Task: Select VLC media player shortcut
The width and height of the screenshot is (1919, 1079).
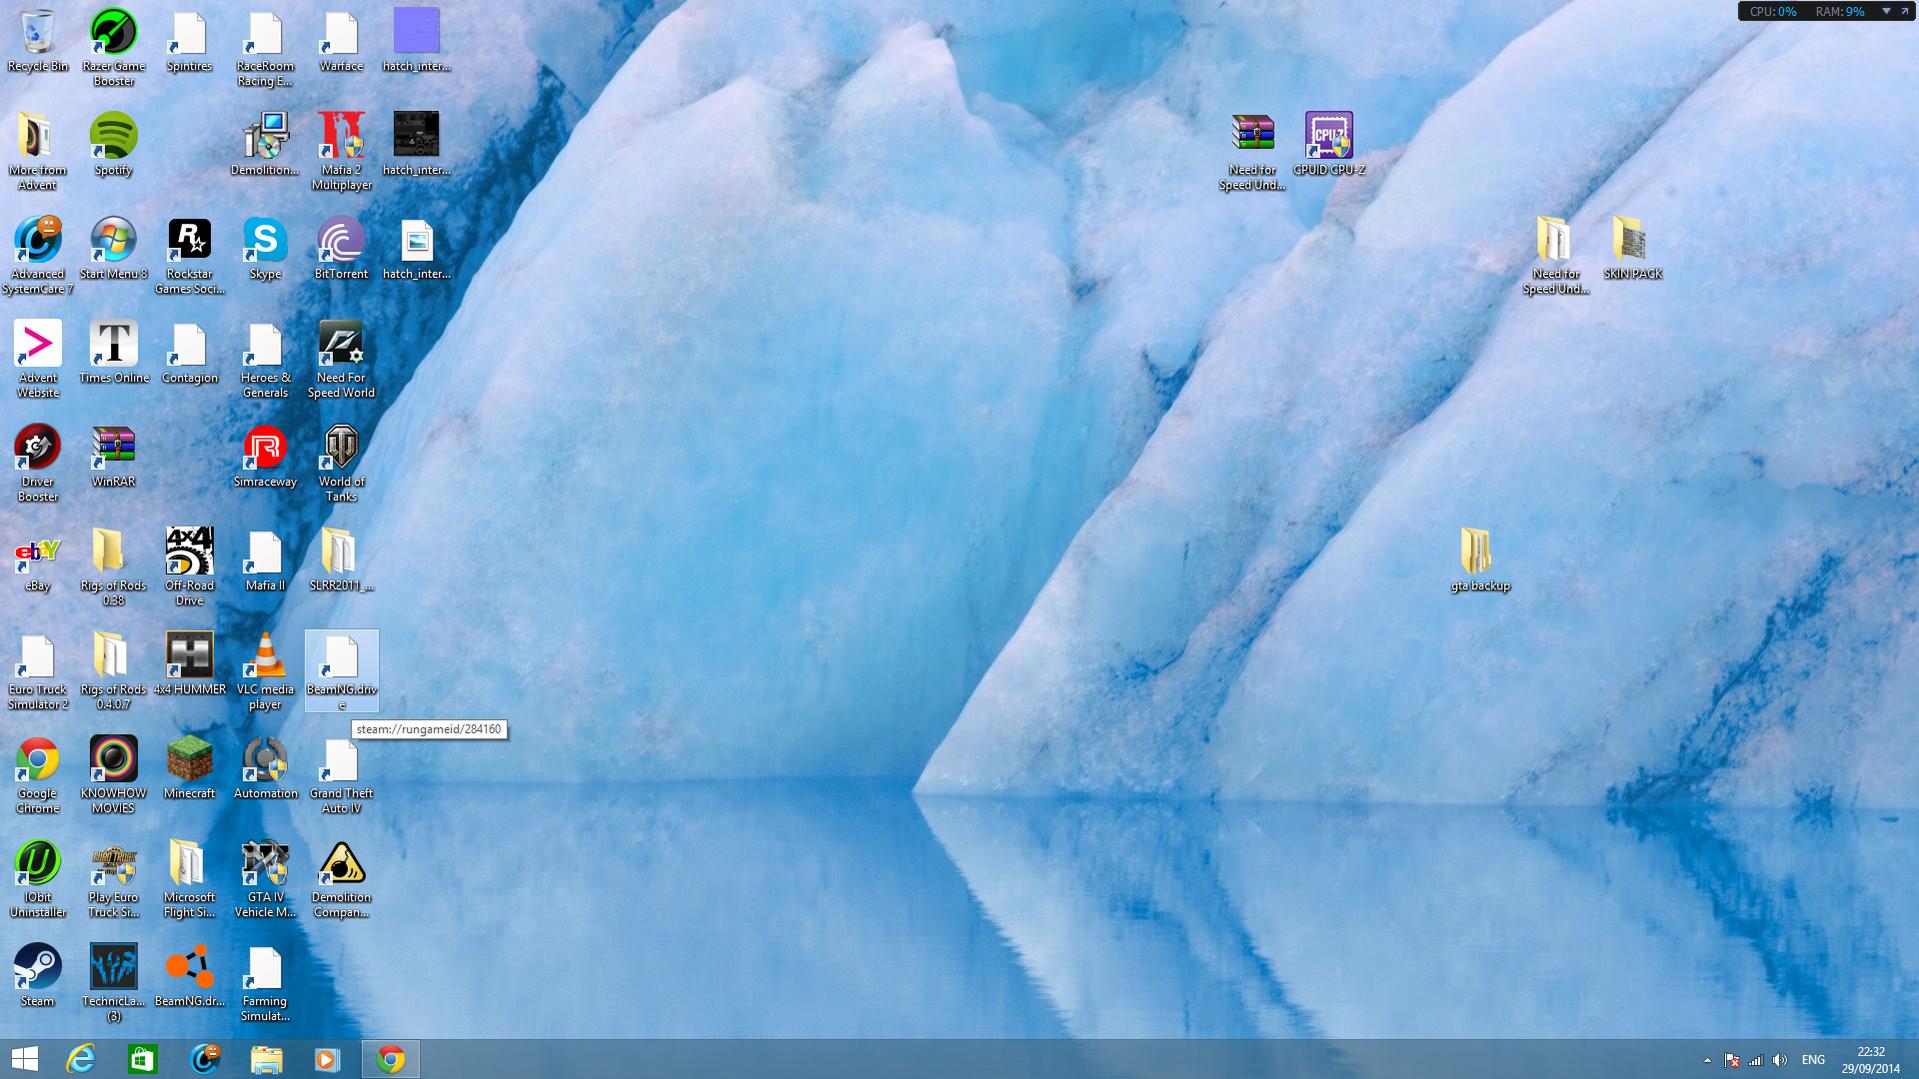Action: tap(265, 672)
